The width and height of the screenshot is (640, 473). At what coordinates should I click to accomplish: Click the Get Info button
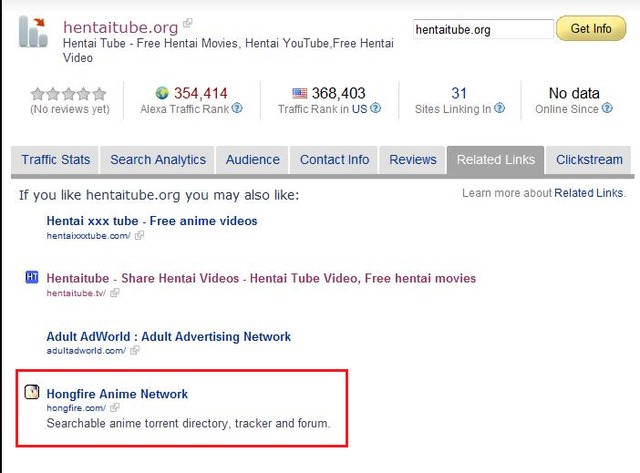[591, 29]
